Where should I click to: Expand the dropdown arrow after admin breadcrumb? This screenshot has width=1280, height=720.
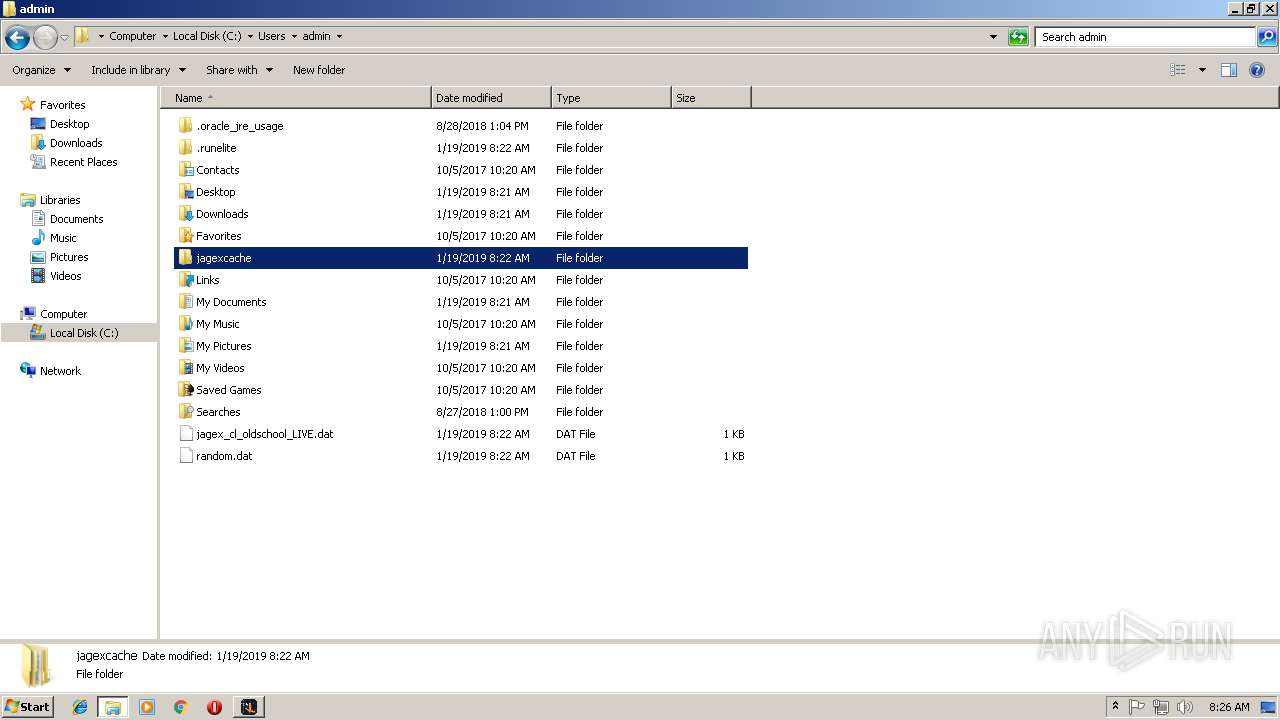pos(339,36)
